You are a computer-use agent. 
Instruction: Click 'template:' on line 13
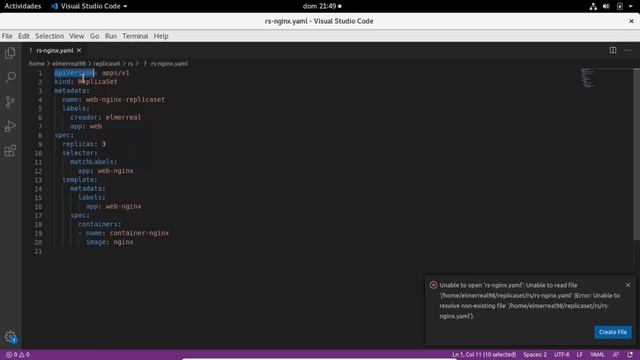point(80,180)
